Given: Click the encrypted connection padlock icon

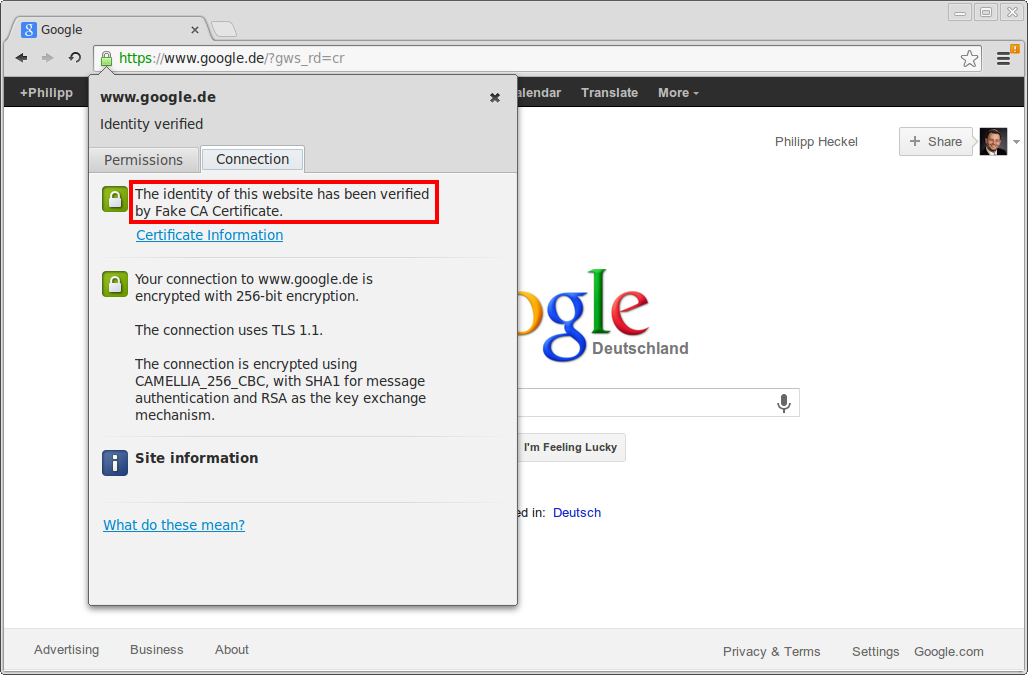Looking at the screenshot, I should 115,284.
